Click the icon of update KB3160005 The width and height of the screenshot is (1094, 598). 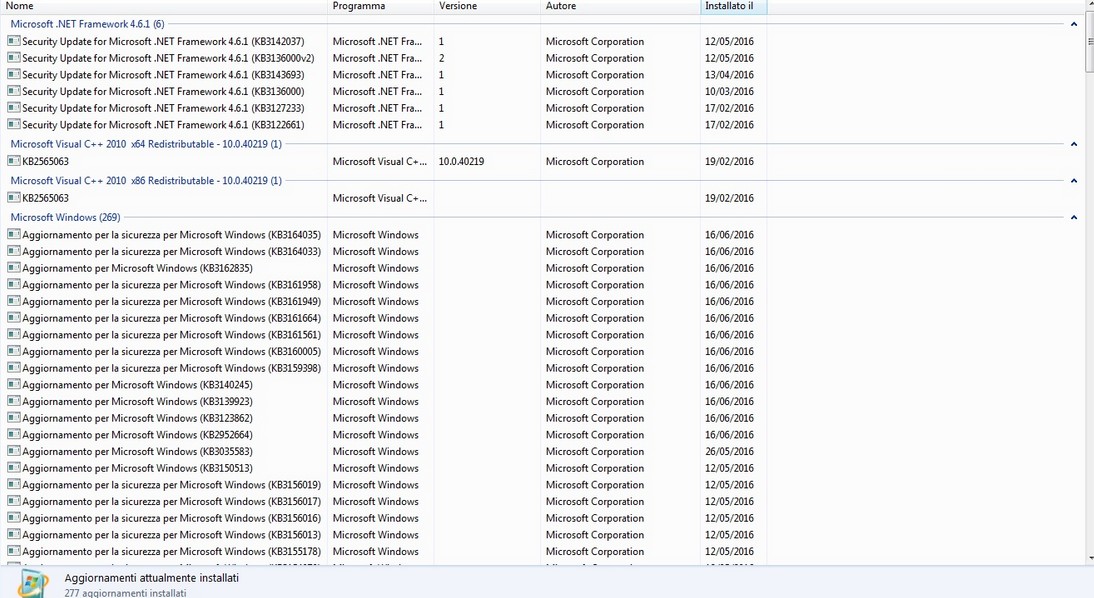pos(13,352)
